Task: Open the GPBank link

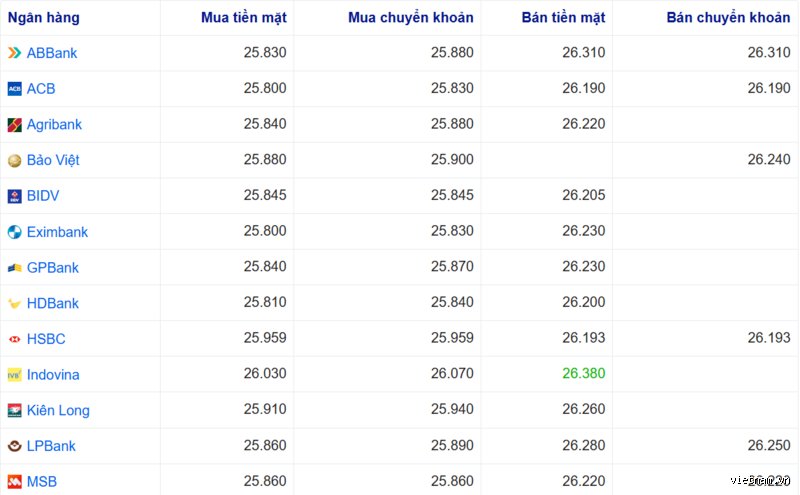Action: [x=53, y=267]
